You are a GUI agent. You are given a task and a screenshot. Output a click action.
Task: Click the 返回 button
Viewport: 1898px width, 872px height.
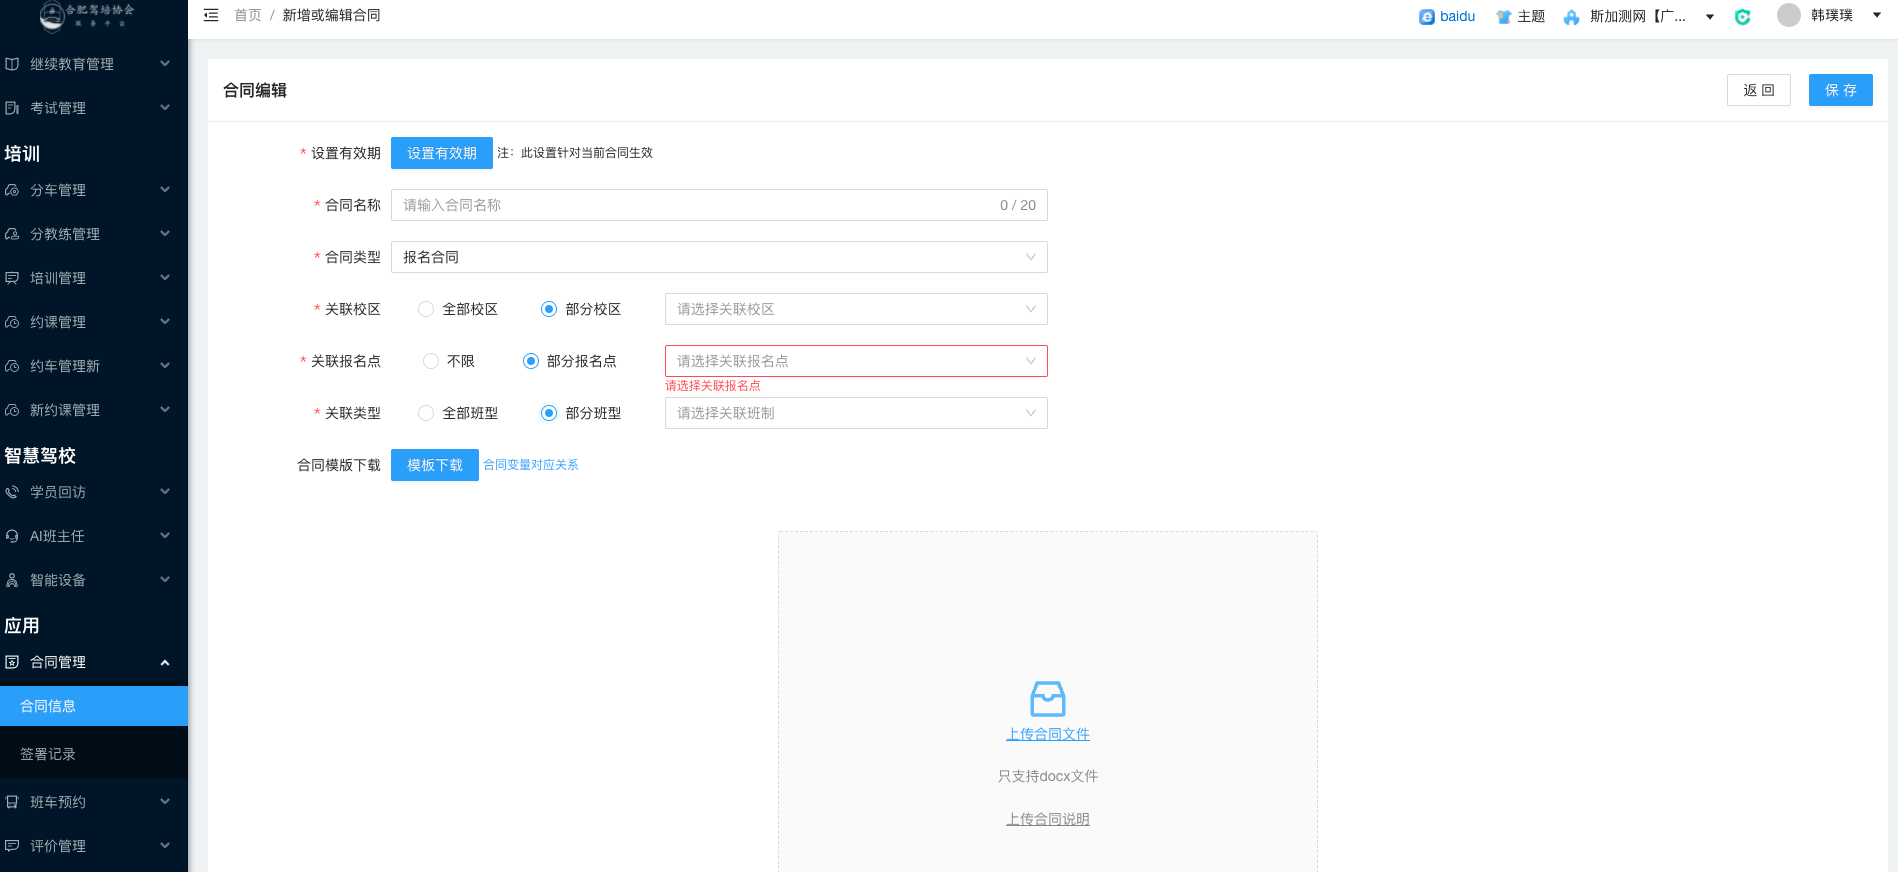click(x=1759, y=90)
